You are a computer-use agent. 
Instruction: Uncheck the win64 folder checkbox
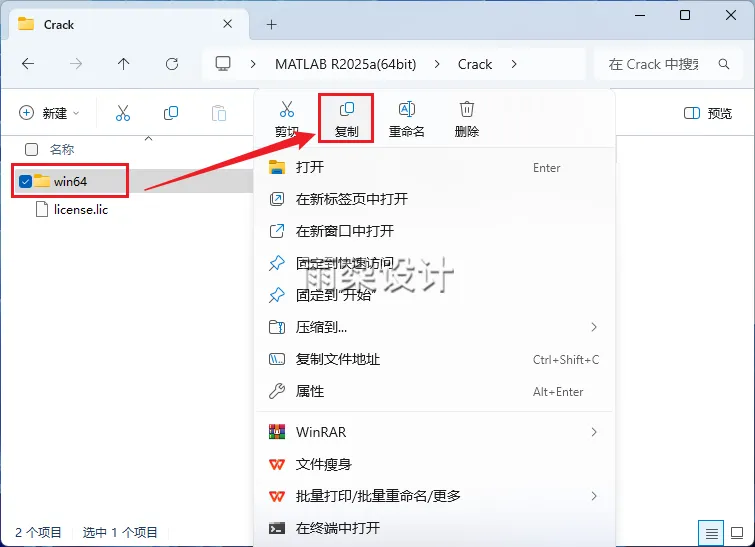pos(25,182)
